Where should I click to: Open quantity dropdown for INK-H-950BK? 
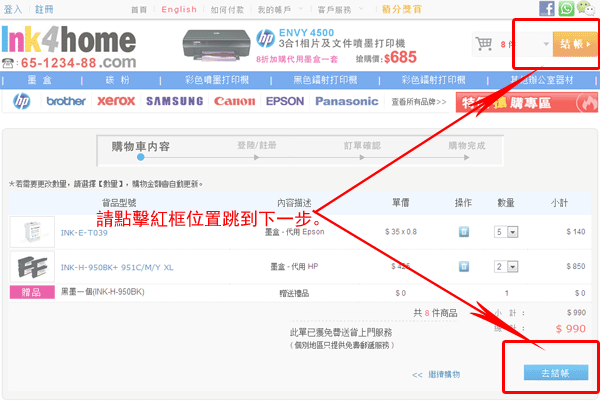(506, 267)
